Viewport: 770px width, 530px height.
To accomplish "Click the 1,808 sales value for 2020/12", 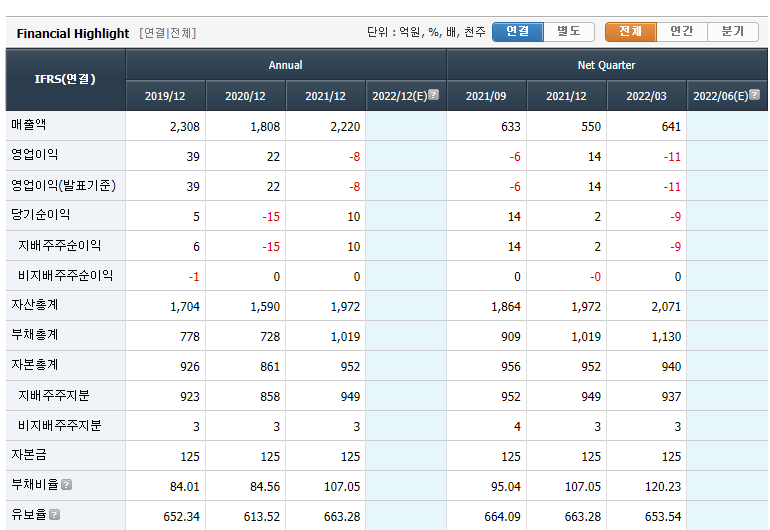I will tap(265, 127).
